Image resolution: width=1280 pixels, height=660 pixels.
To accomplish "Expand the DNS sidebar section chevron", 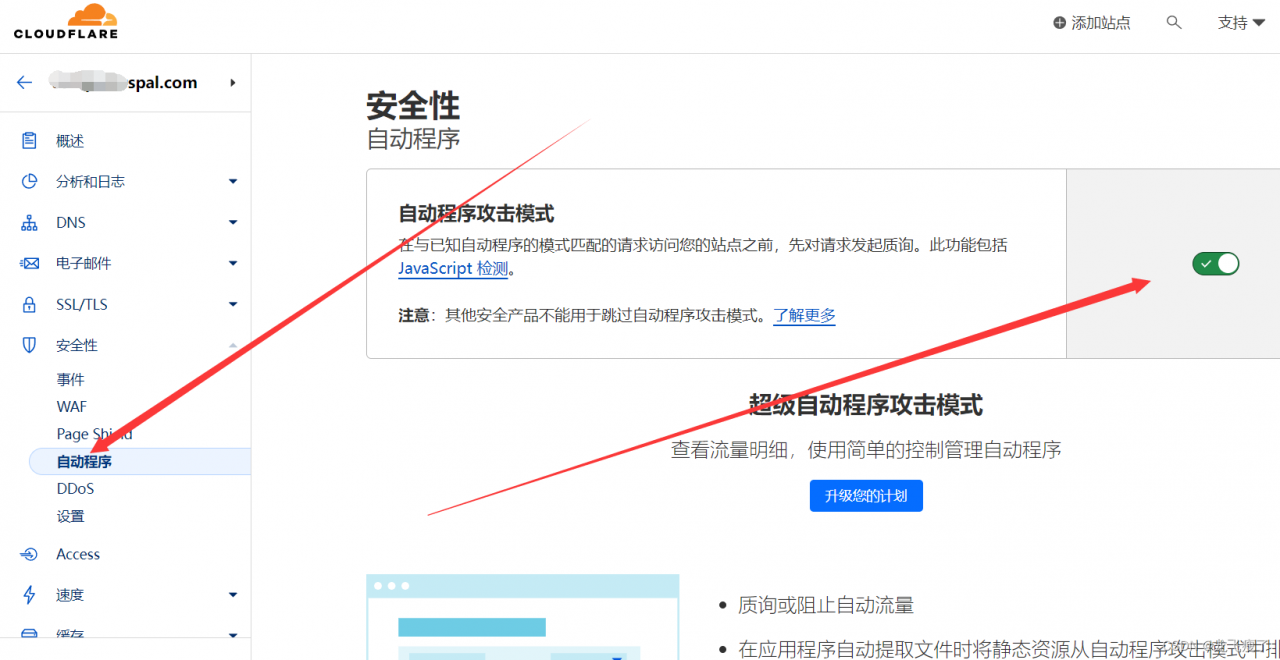I will [232, 222].
